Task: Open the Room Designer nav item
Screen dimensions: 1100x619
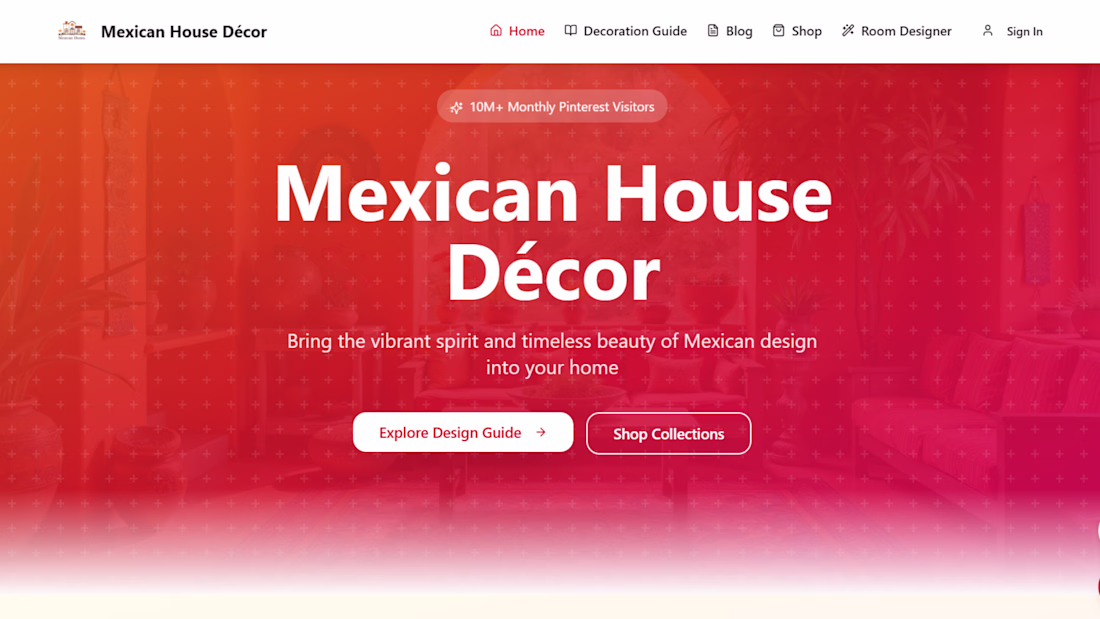Action: pyautogui.click(x=897, y=31)
